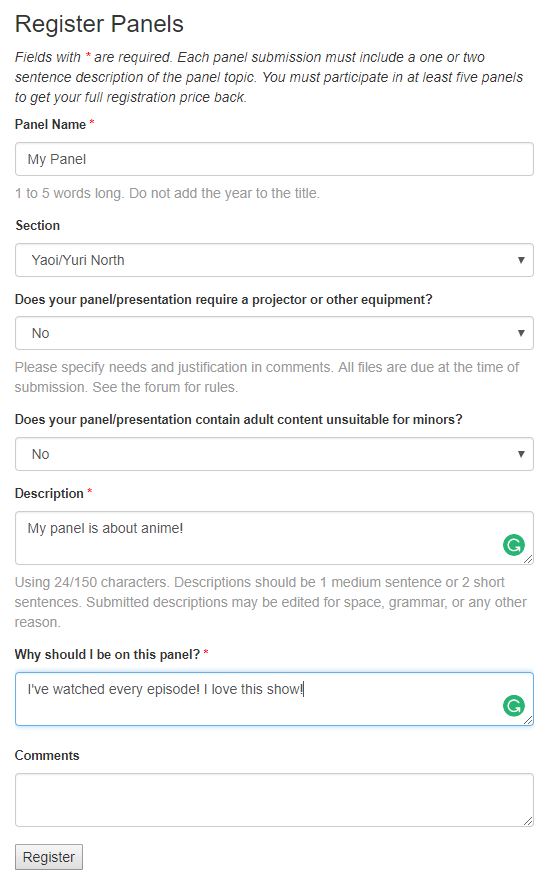Click the Comments label
553x877 pixels.
pos(47,755)
